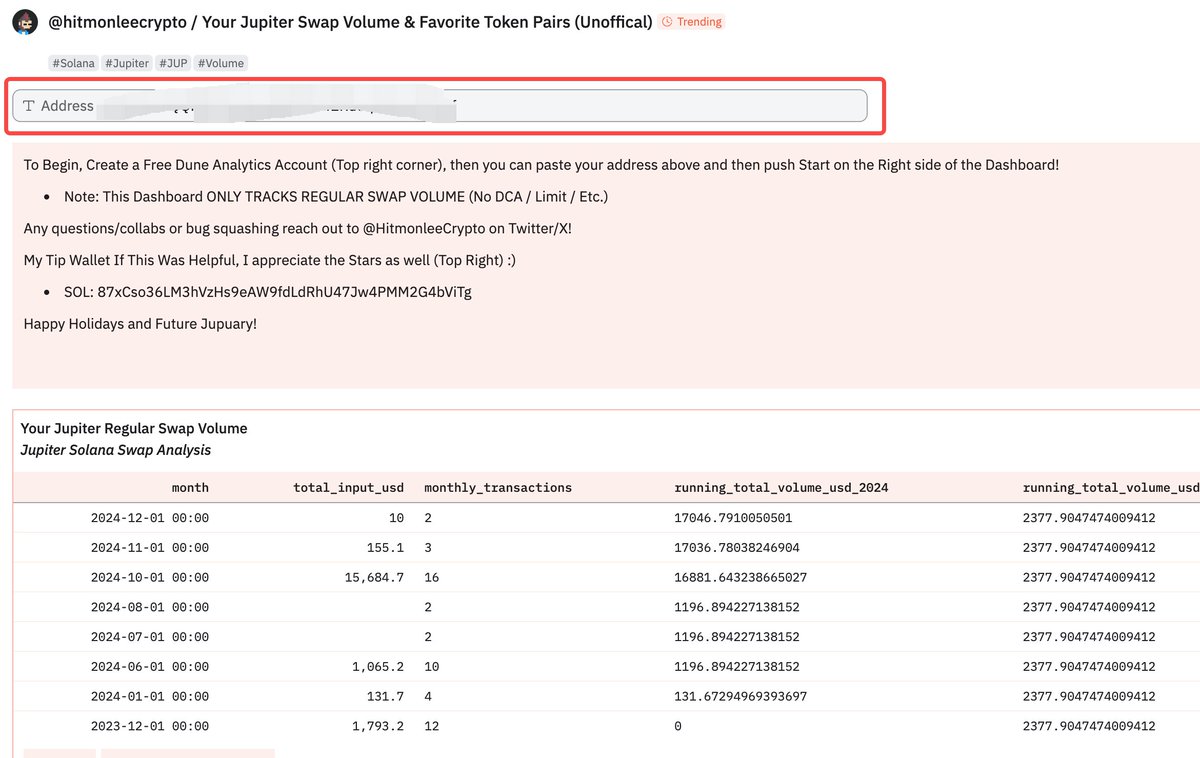Click monthly_transactions '4' in the 2024-01-01 row
The height and width of the screenshot is (758, 1200).
428,696
